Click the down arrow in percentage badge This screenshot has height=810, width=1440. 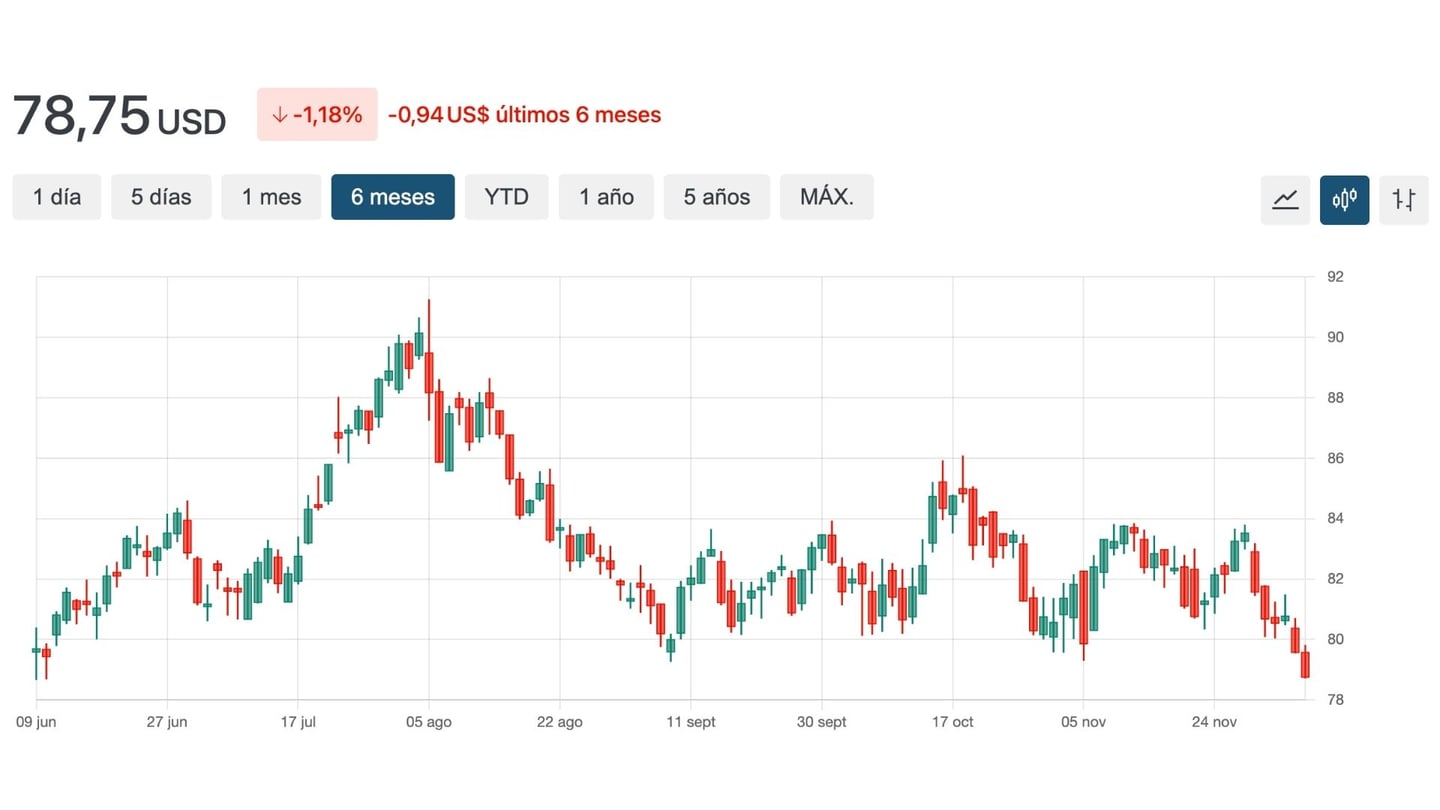(279, 115)
